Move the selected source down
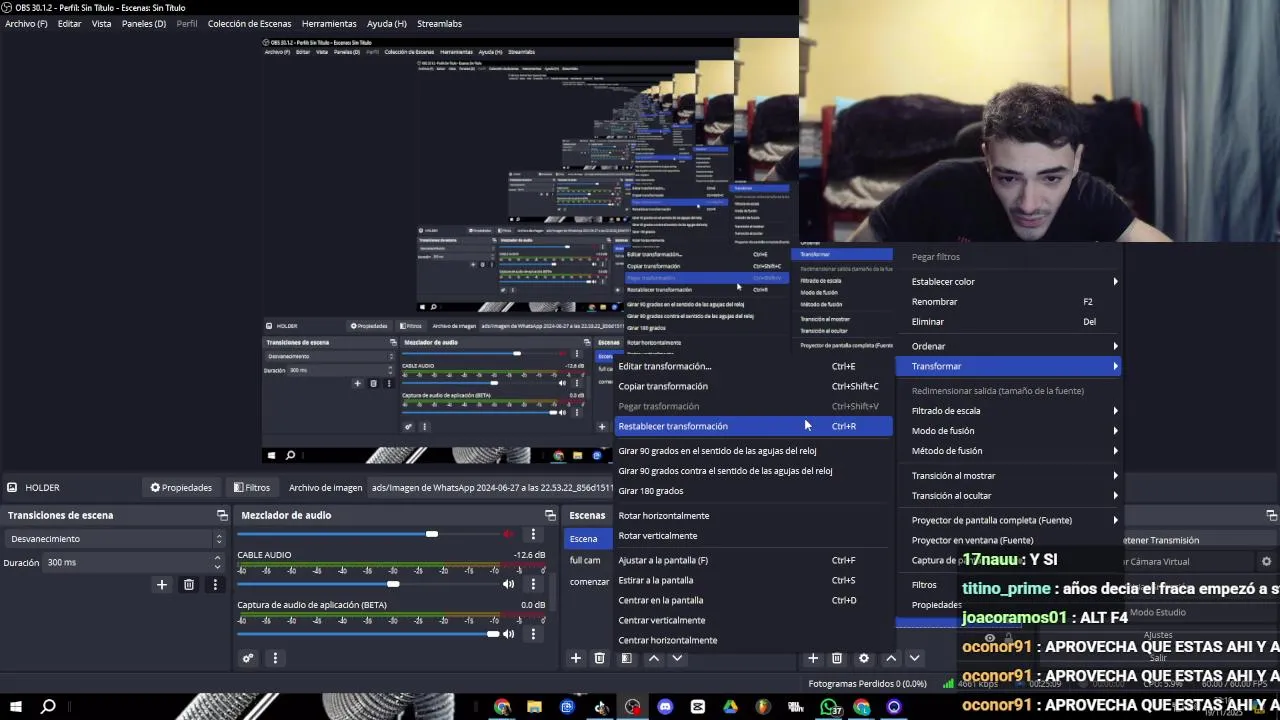Image resolution: width=1280 pixels, height=720 pixels. point(914,658)
